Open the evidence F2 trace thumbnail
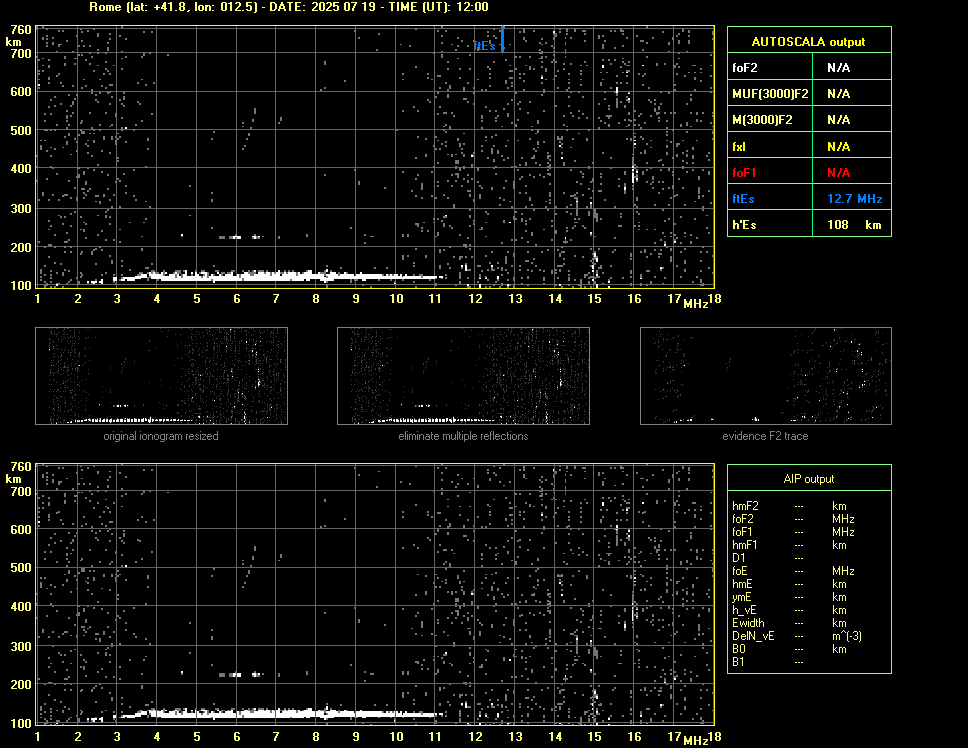 pos(766,376)
